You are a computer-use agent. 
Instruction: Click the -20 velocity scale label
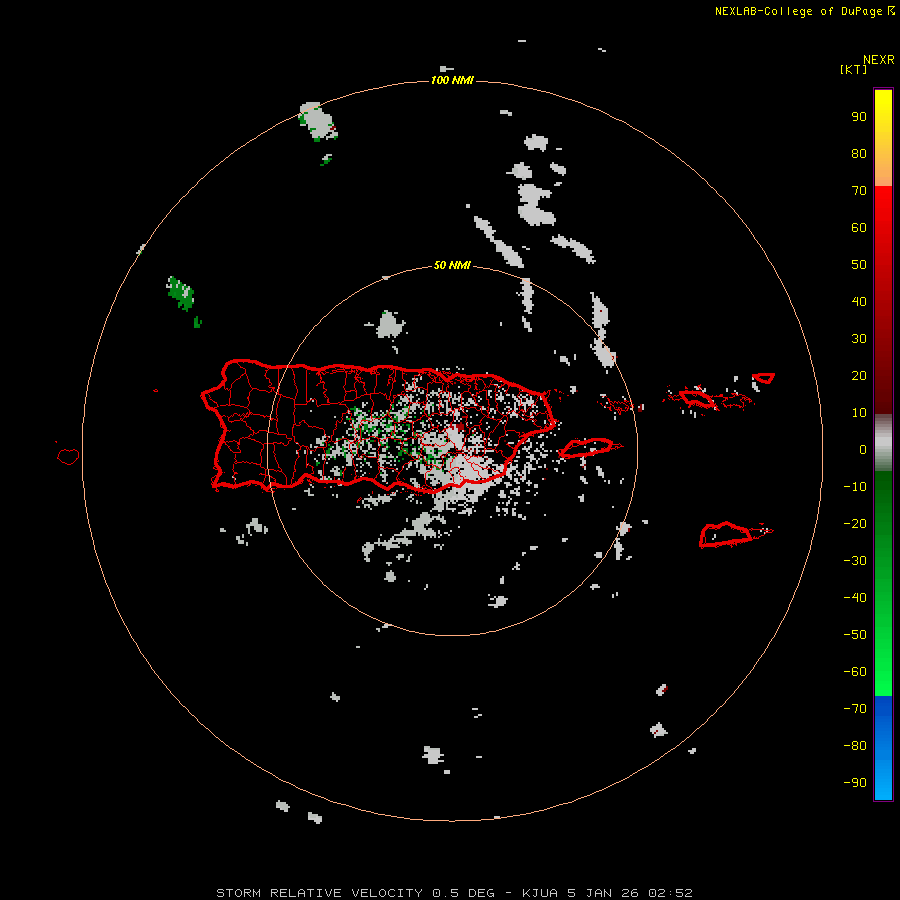click(x=855, y=524)
